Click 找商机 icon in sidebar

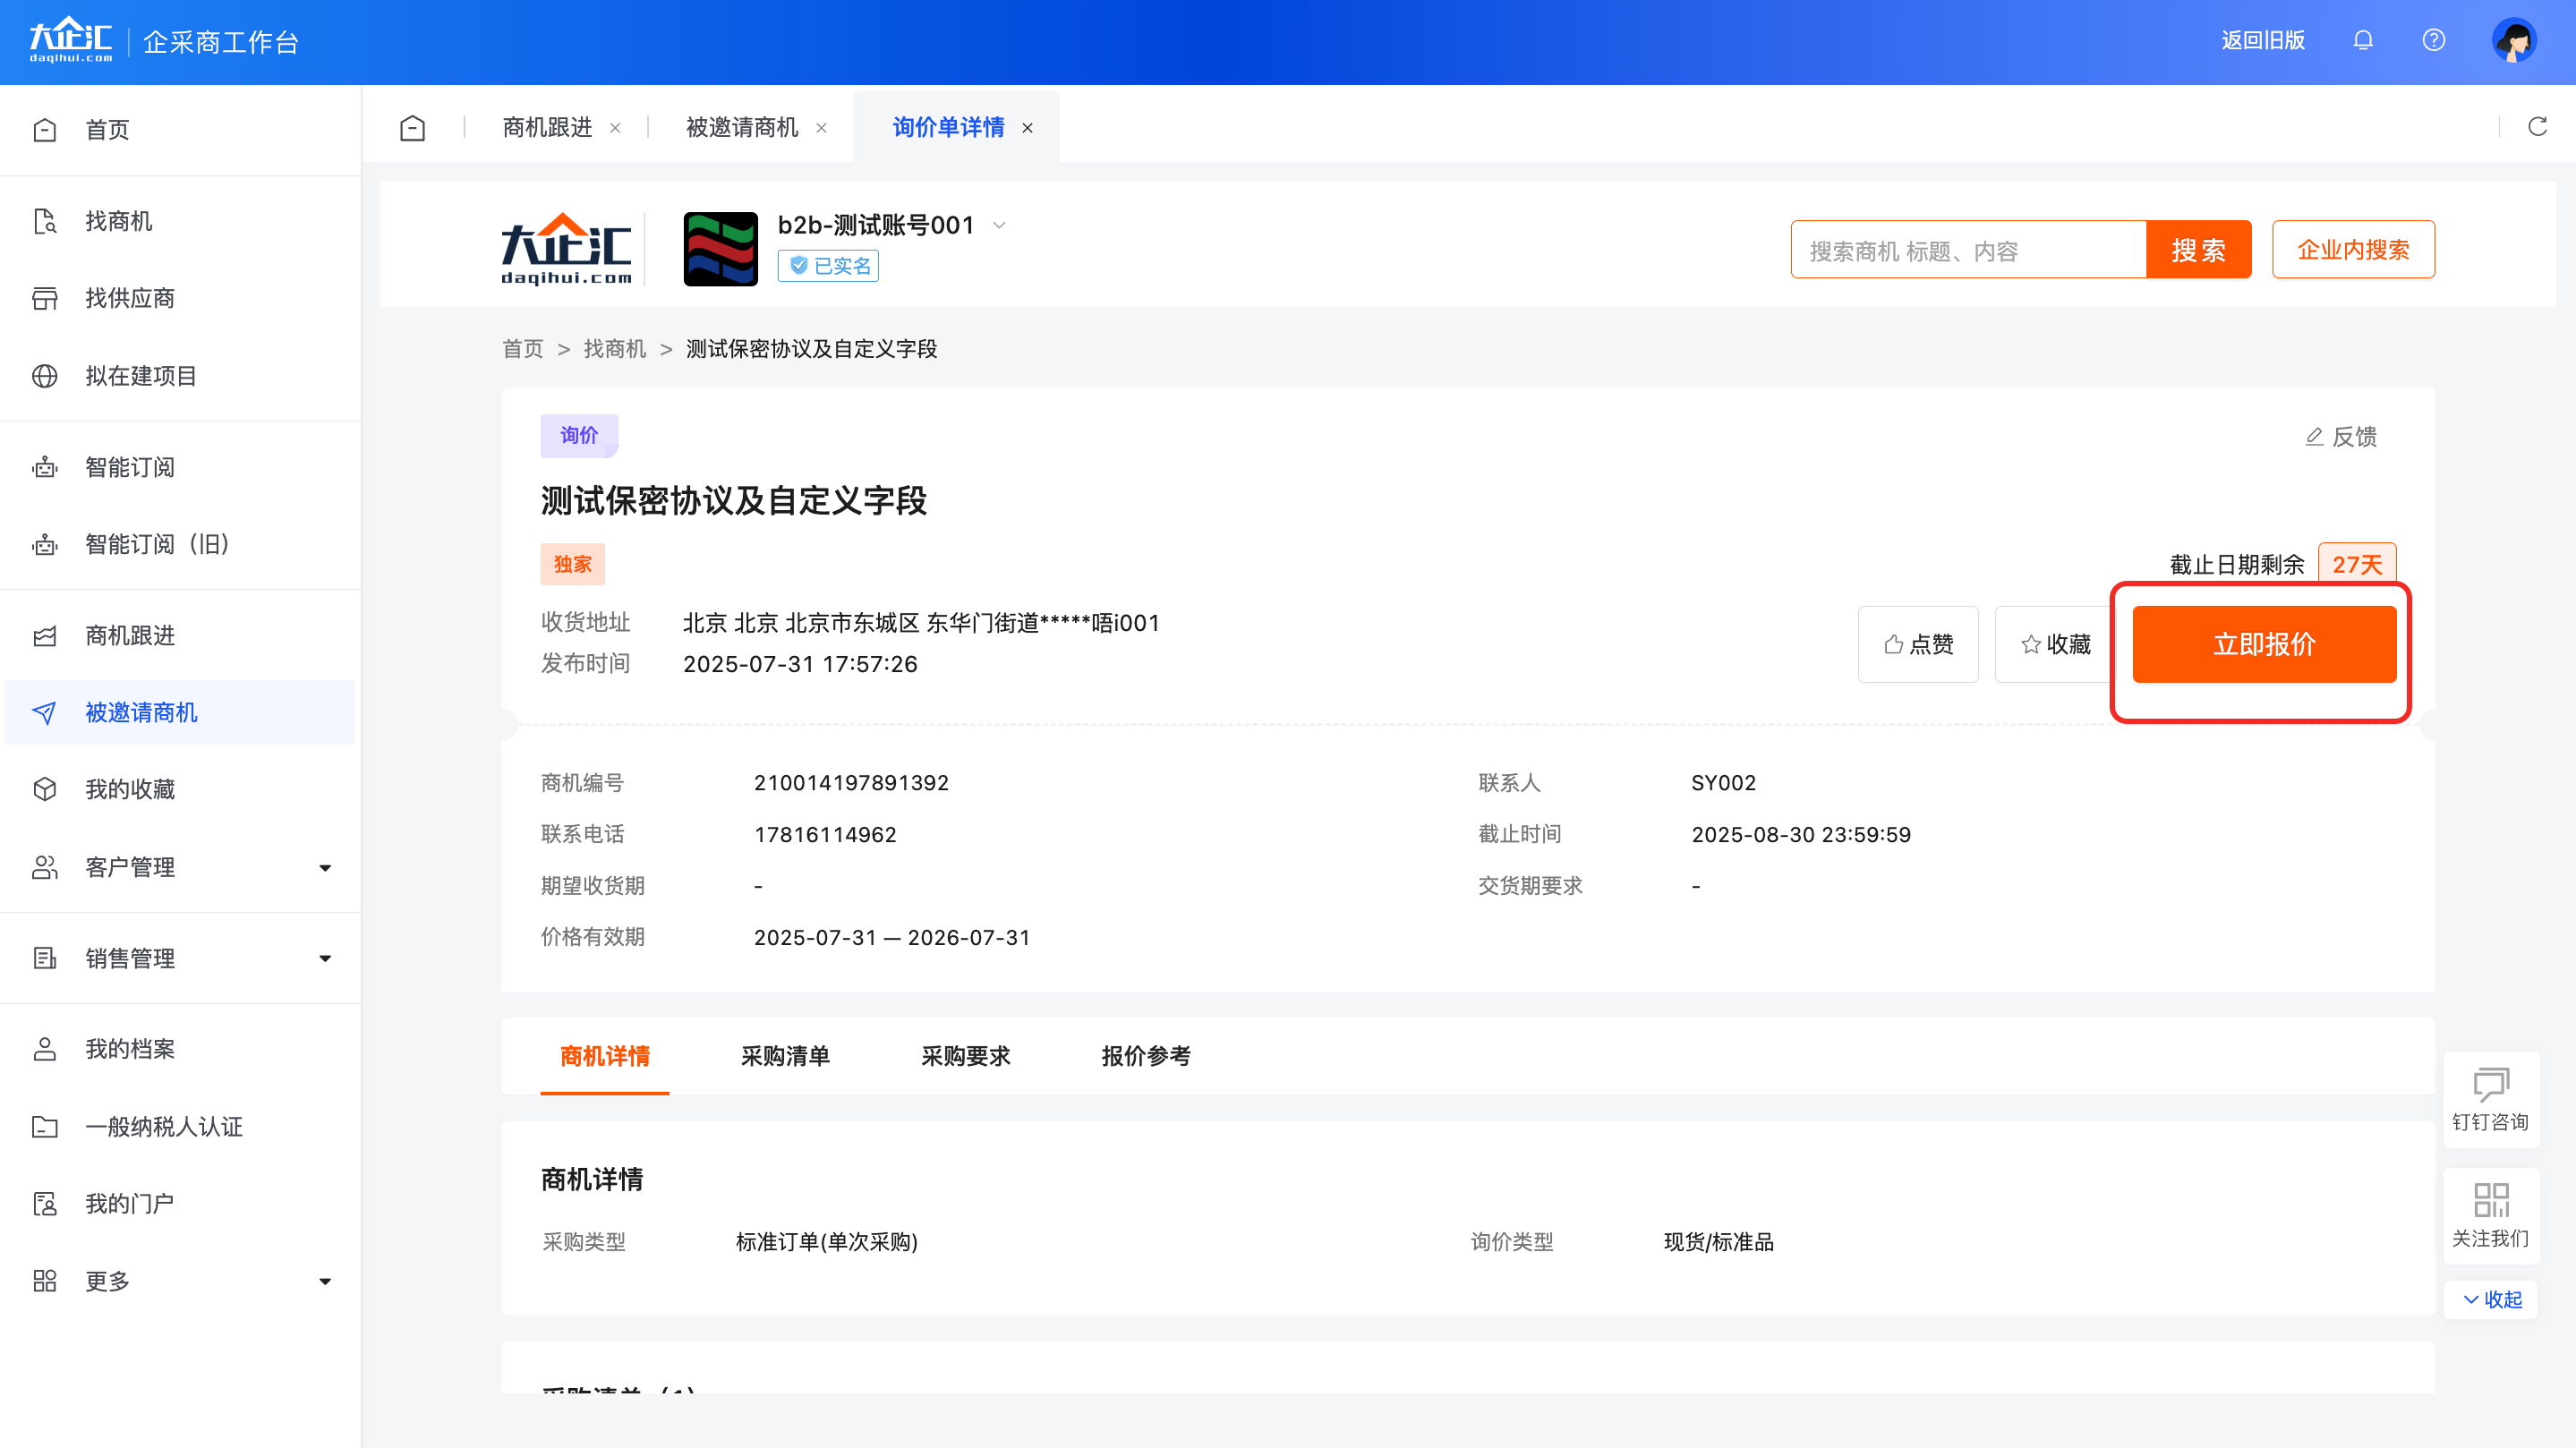click(45, 221)
